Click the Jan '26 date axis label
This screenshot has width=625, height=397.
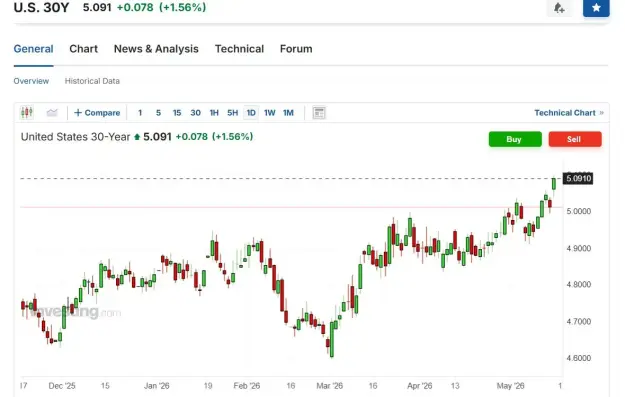(x=157, y=386)
